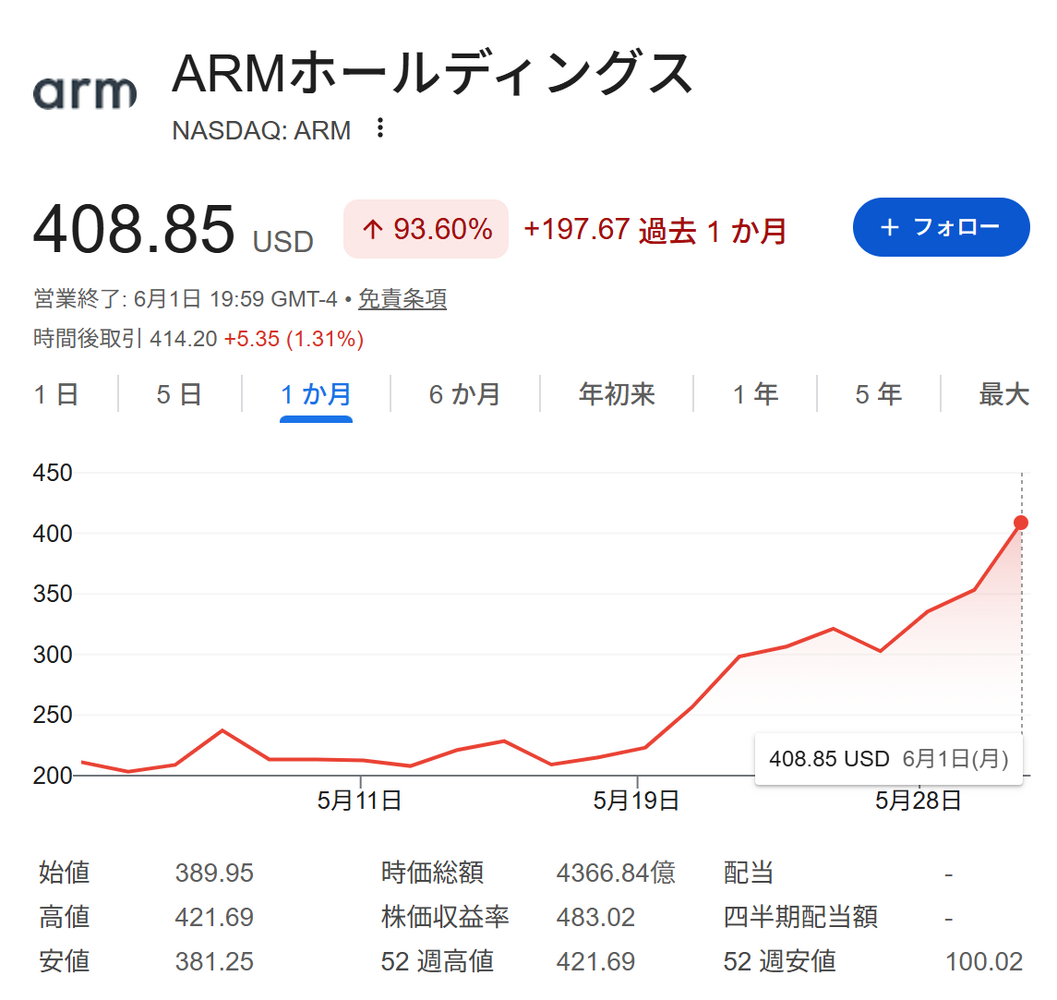Click the NASDAQ: ARM ticker text
1057x1000 pixels.
pos(262,130)
